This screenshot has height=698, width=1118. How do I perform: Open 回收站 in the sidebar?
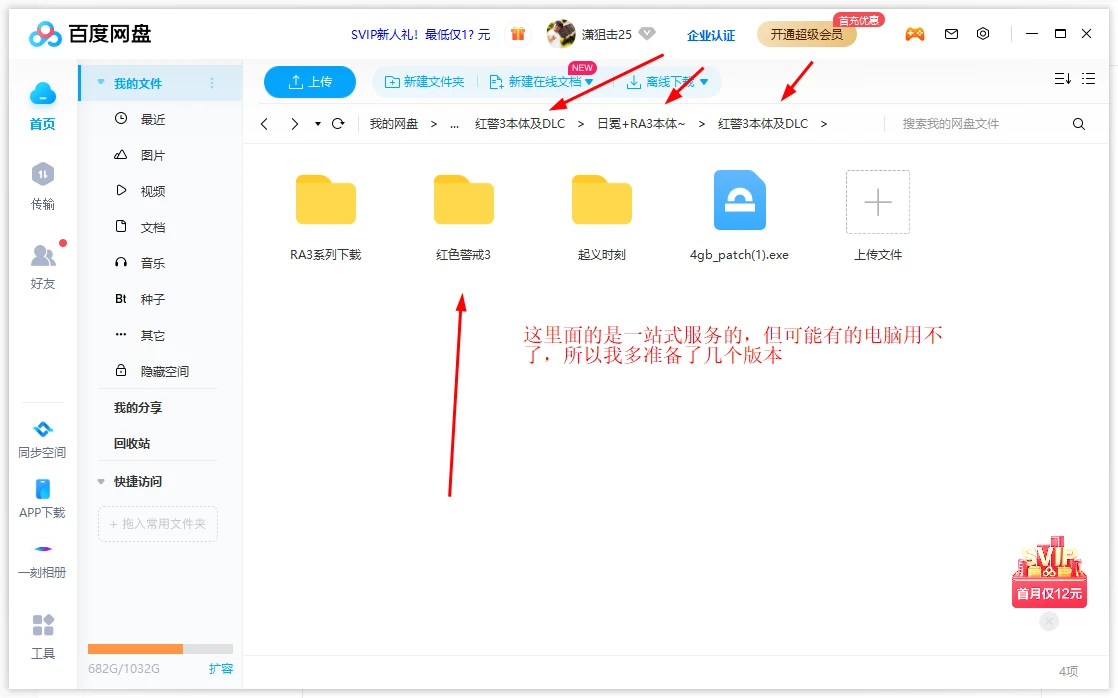pyautogui.click(x=132, y=443)
